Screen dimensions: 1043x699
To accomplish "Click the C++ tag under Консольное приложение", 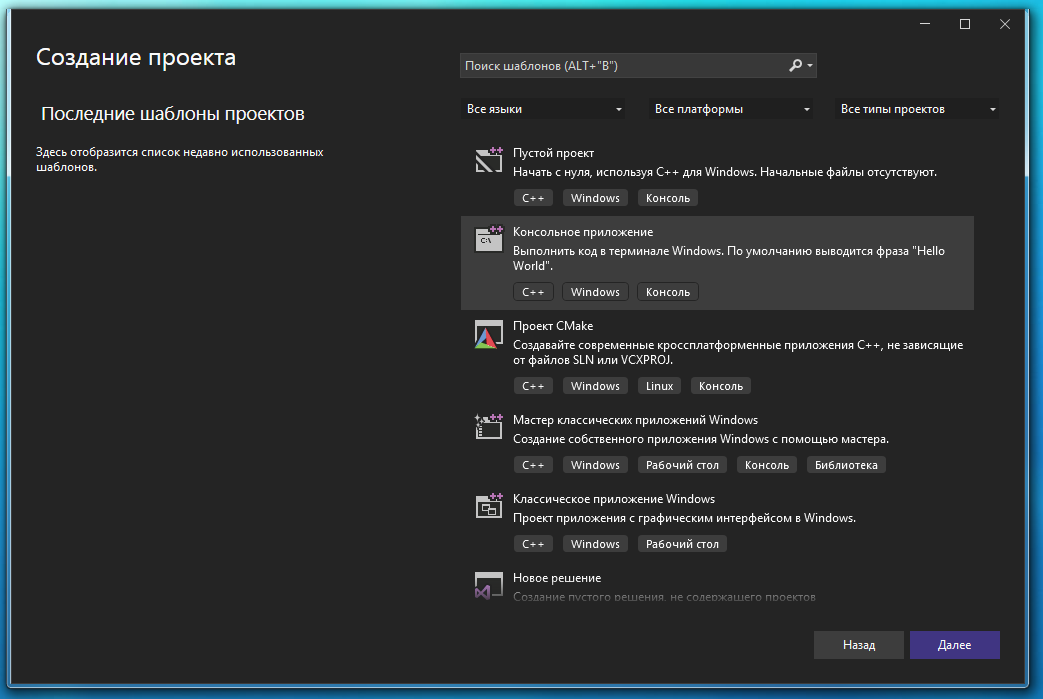I will (x=533, y=292).
